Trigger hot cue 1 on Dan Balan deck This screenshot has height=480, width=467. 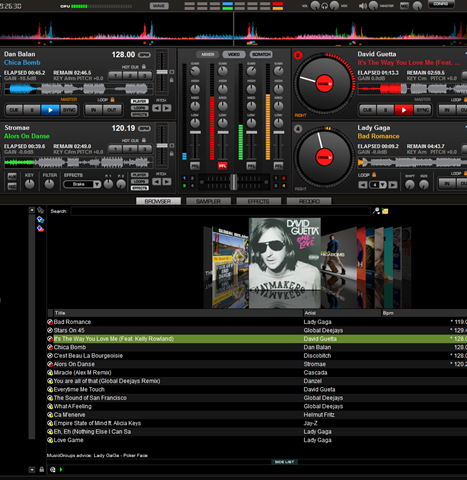click(115, 75)
